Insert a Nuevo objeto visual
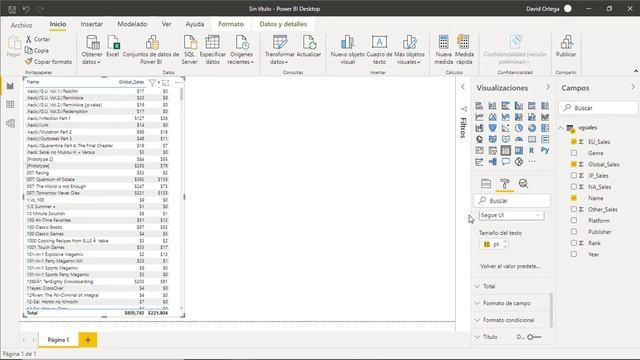Image resolution: width=640 pixels, height=360 pixels. click(348, 50)
